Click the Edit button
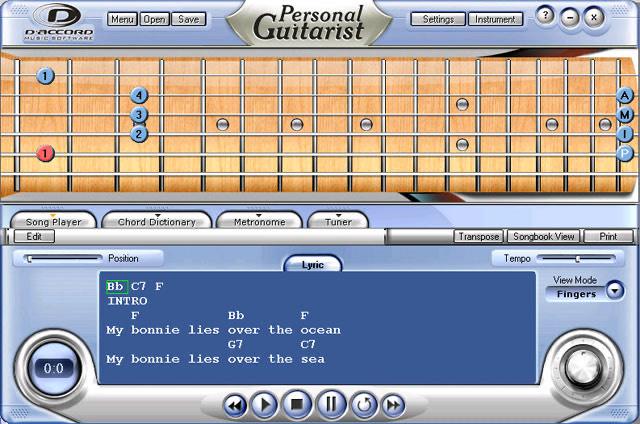The image size is (640, 424). [x=34, y=236]
